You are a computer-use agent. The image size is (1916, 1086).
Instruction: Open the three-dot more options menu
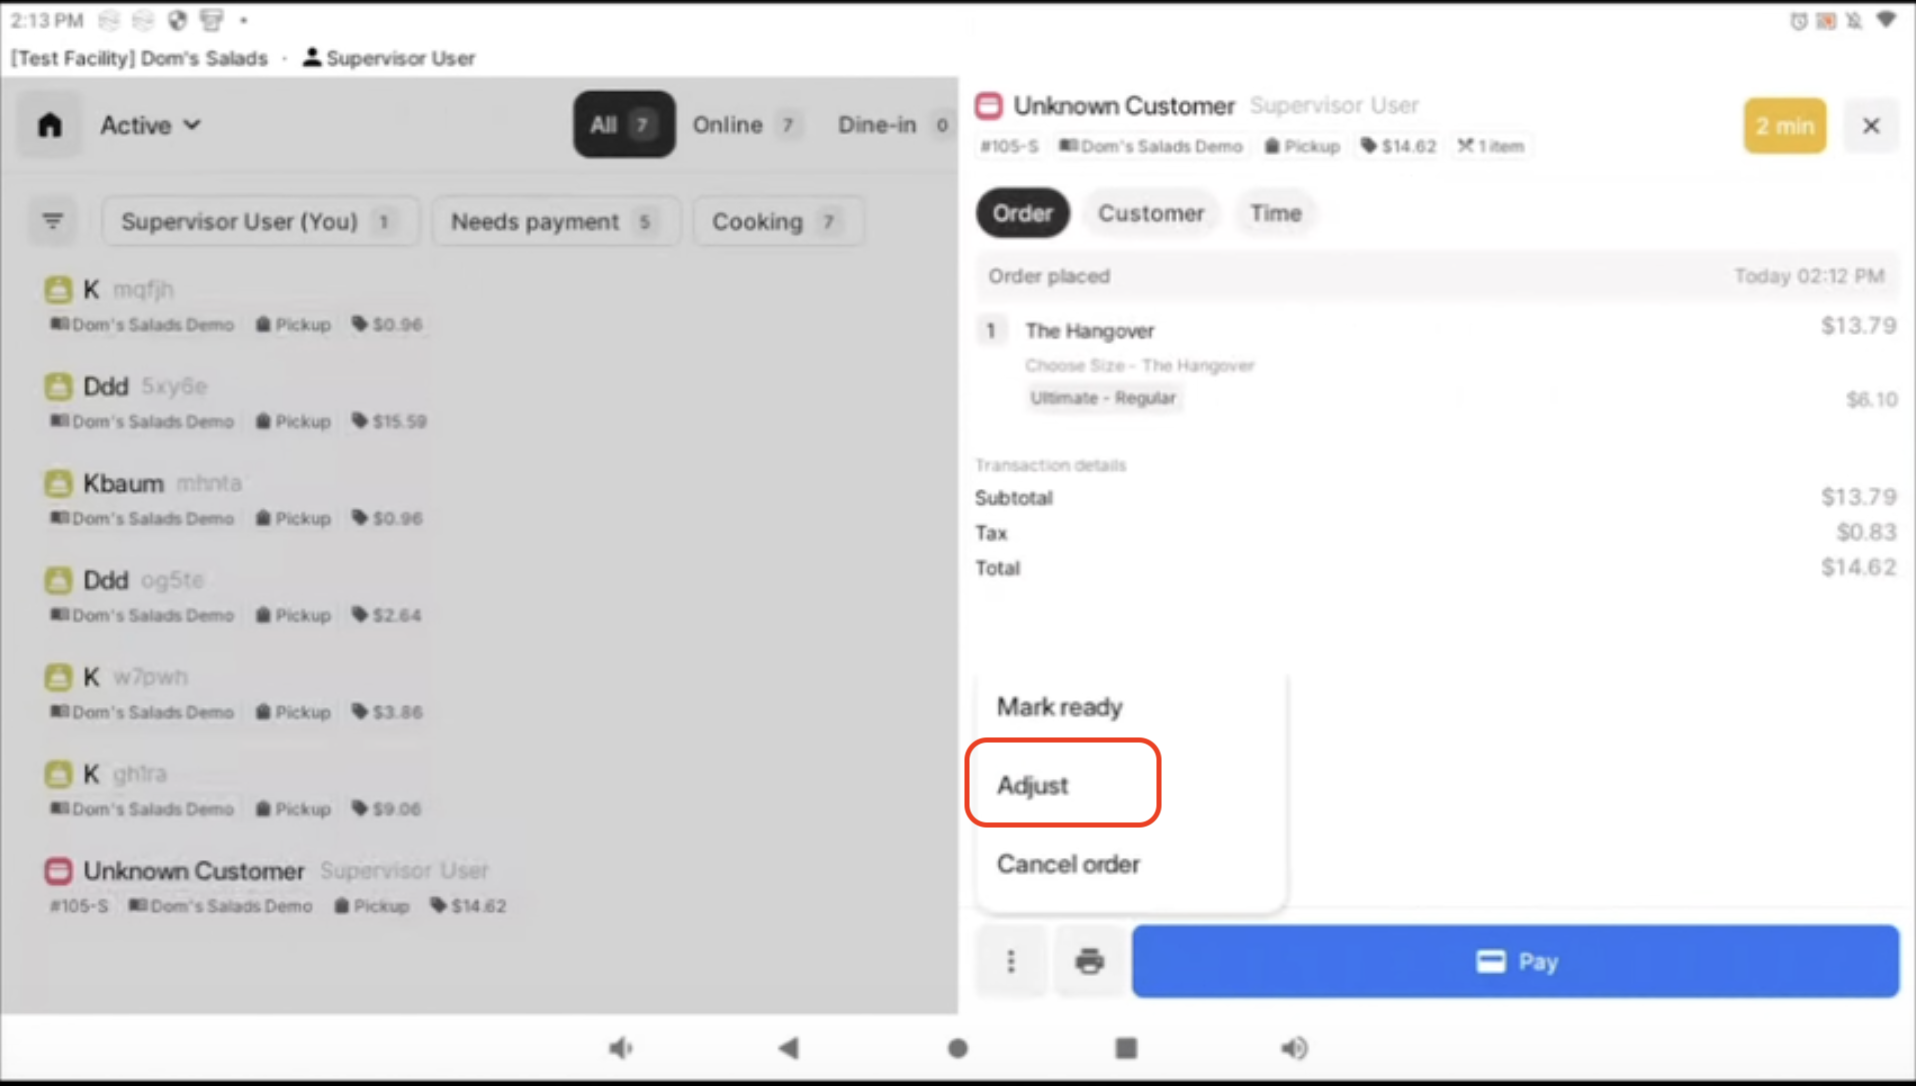[x=1011, y=961]
